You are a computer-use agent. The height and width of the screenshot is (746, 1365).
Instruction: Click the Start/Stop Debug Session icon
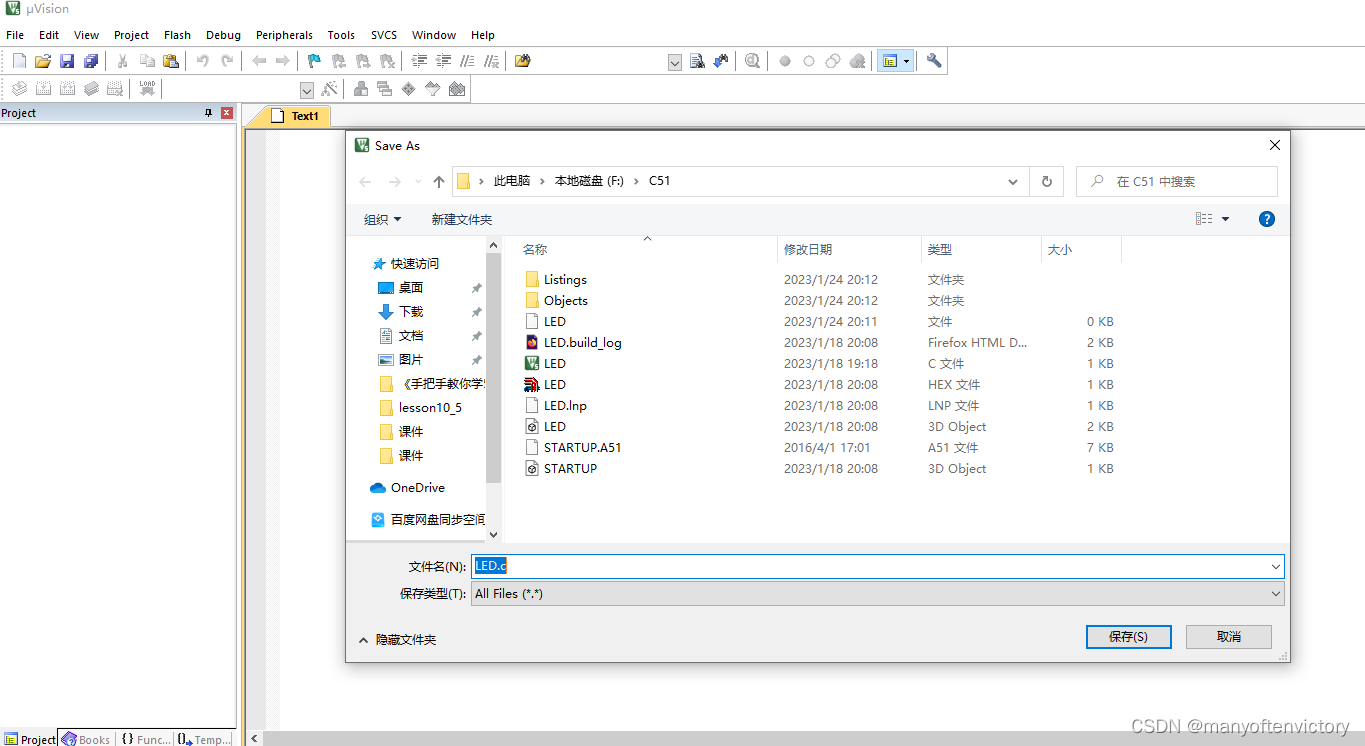click(752, 61)
